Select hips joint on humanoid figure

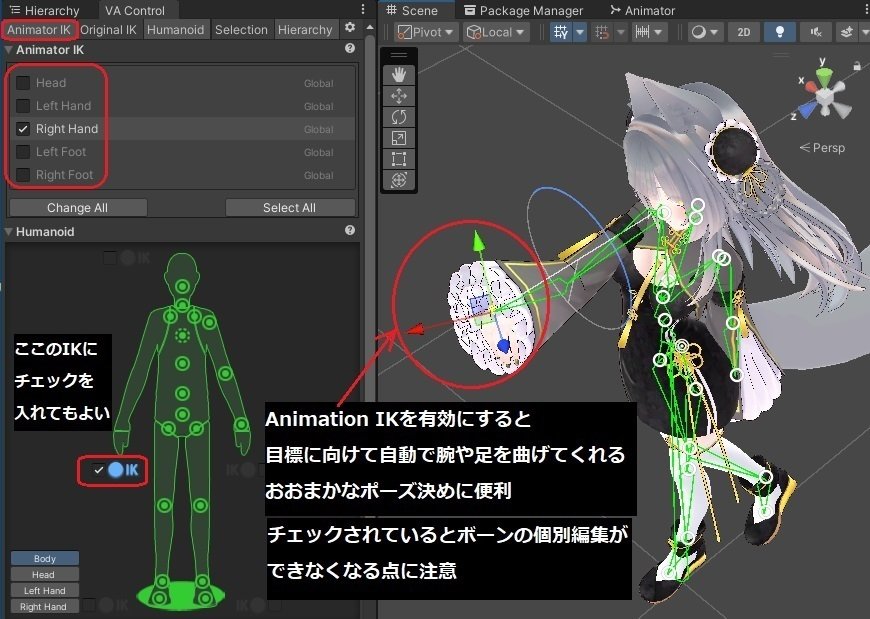pos(182,414)
